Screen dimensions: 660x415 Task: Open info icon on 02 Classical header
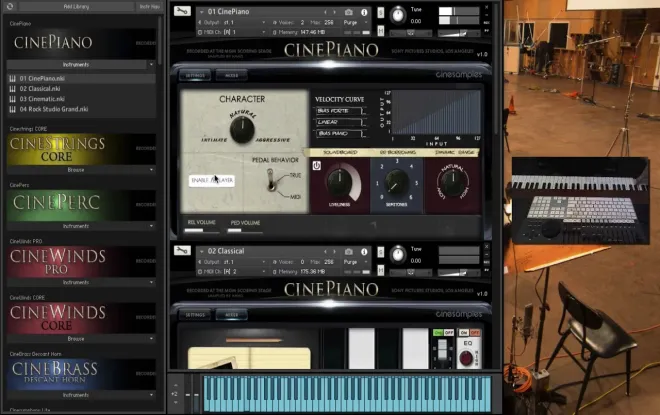364,252
